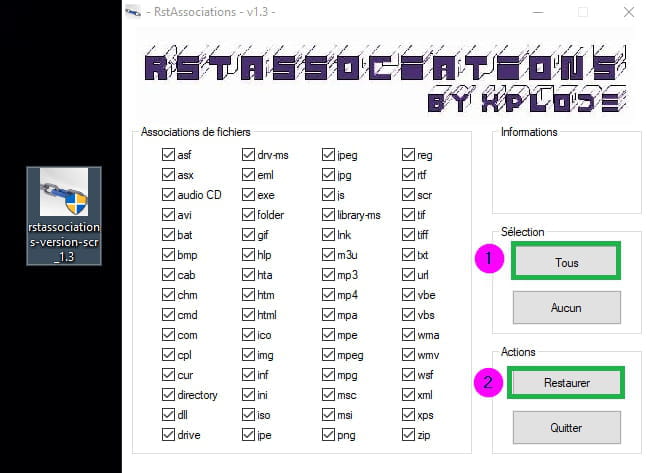Uncheck the rtf checkbox
The image size is (651, 473).
pyautogui.click(x=409, y=174)
